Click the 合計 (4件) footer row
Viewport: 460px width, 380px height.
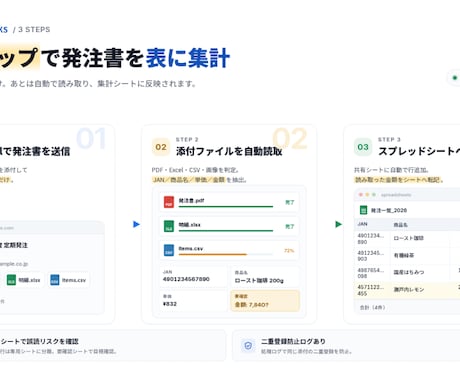pos(407,307)
